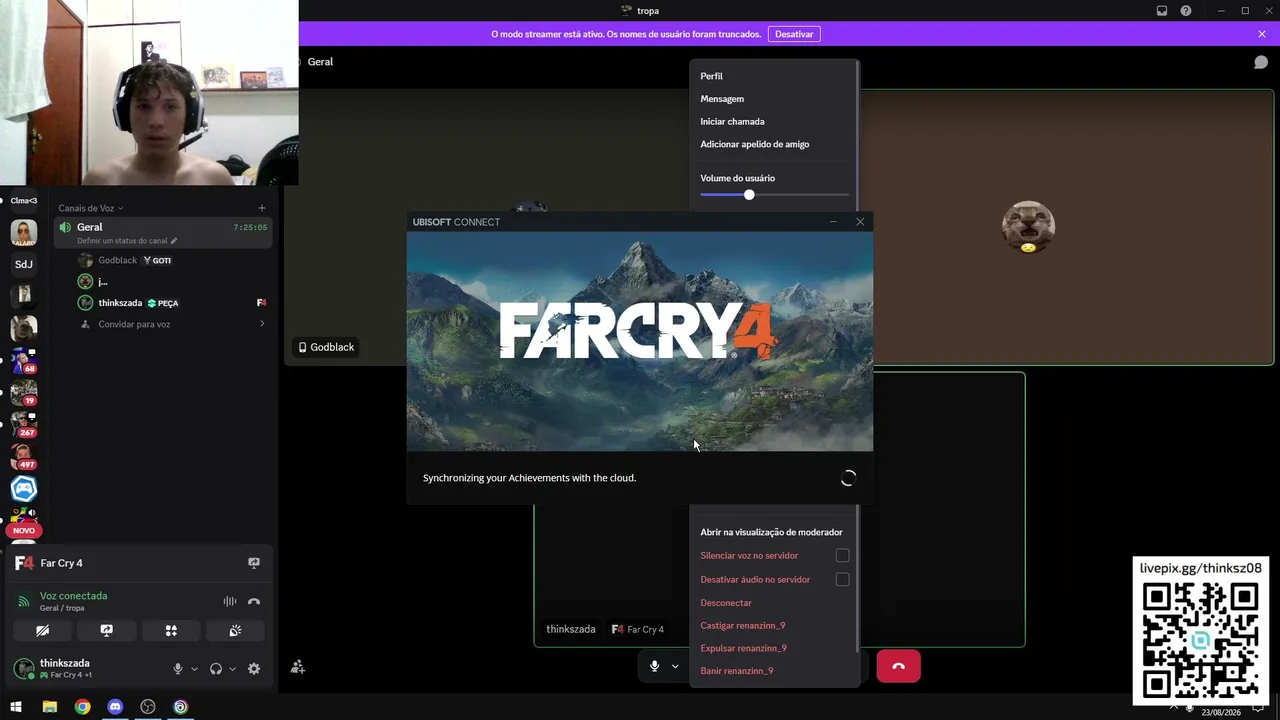Open Chrome from taskbar
The height and width of the screenshot is (720, 1280).
click(82, 707)
